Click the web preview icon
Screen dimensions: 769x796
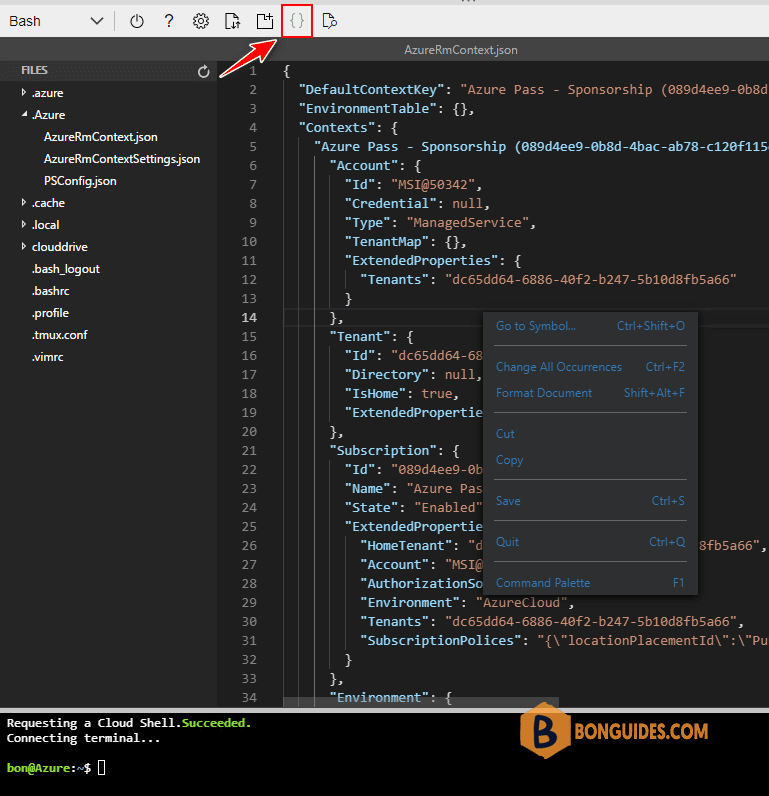click(329, 21)
